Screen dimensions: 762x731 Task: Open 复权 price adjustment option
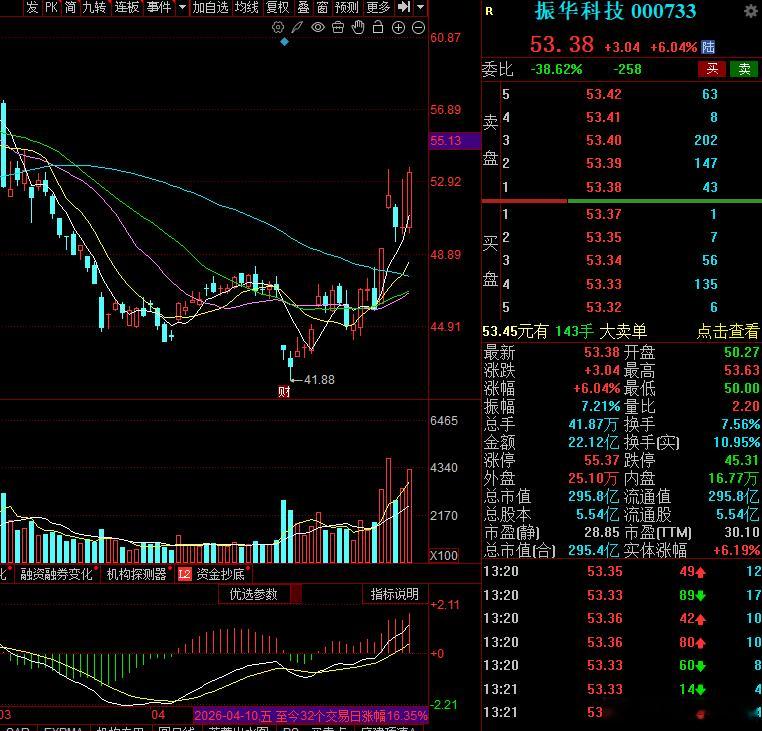click(x=277, y=7)
